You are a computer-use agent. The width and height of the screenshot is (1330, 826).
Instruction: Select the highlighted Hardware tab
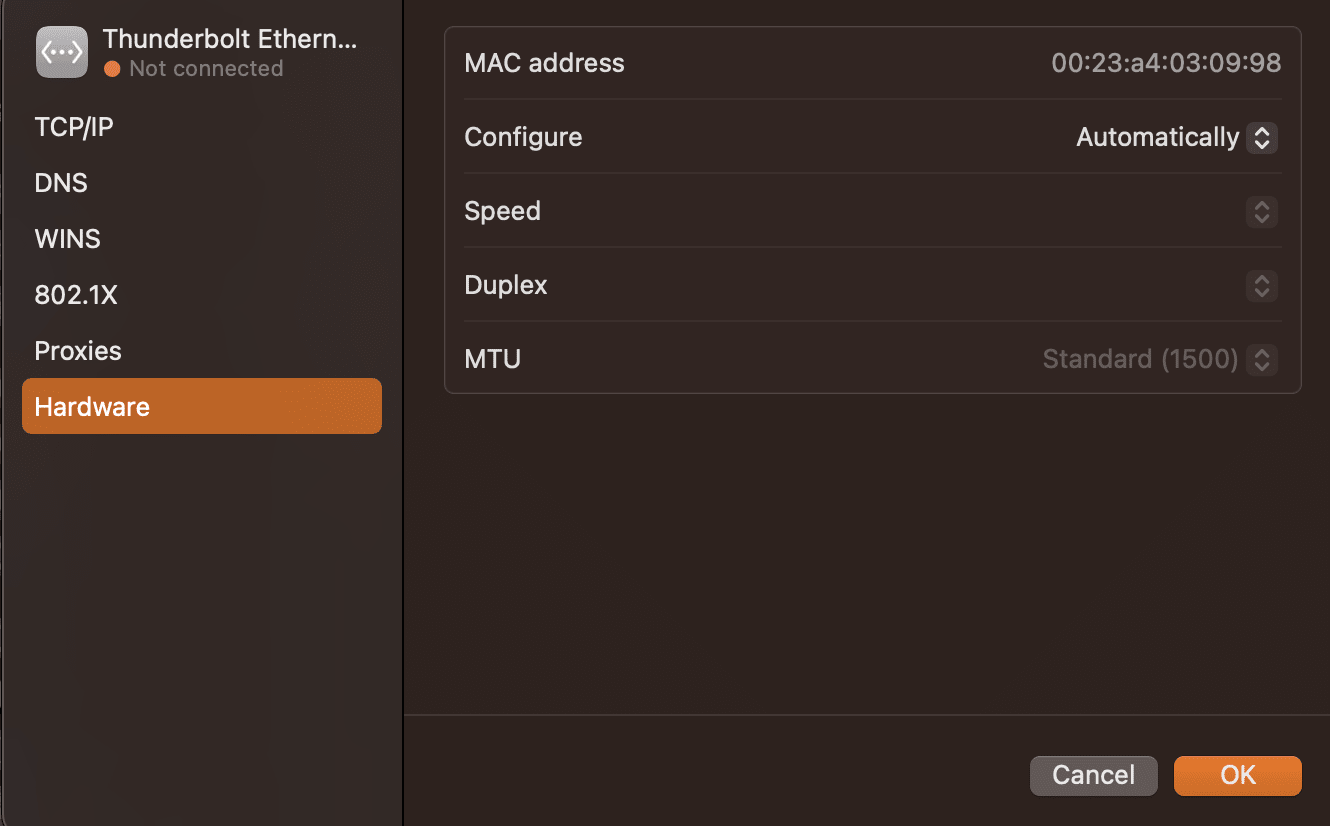201,406
